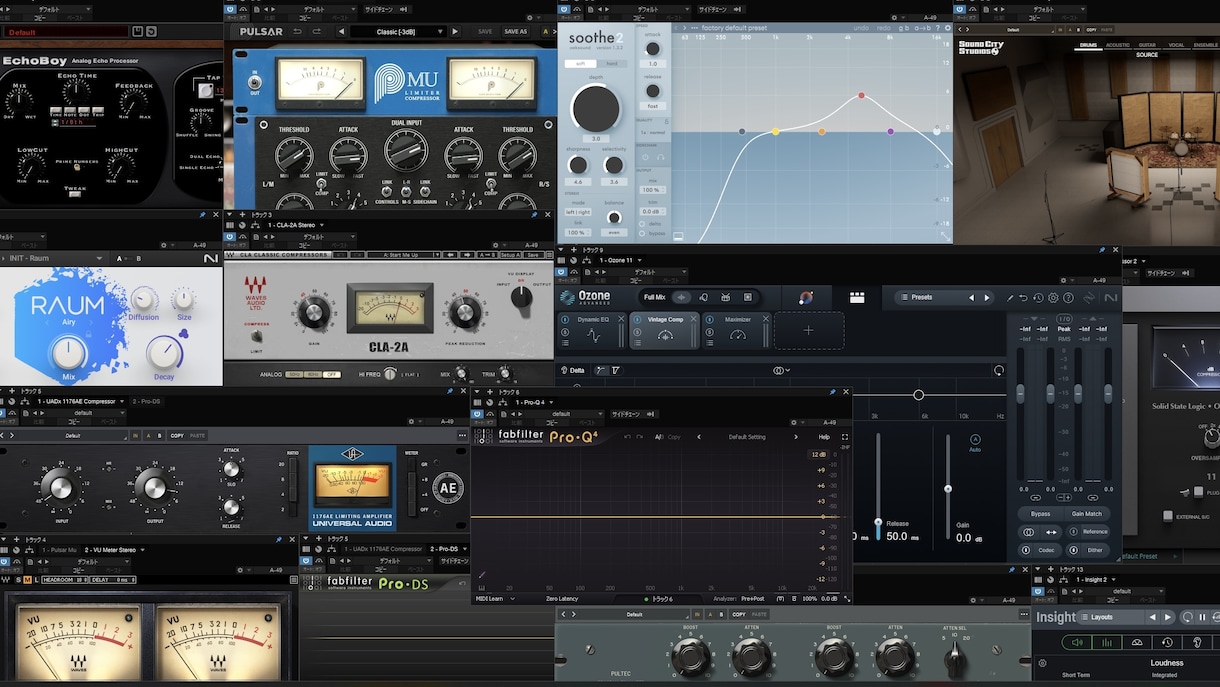Click the soothe2 depth knob
Screen dimensions: 1220x687
595,107
